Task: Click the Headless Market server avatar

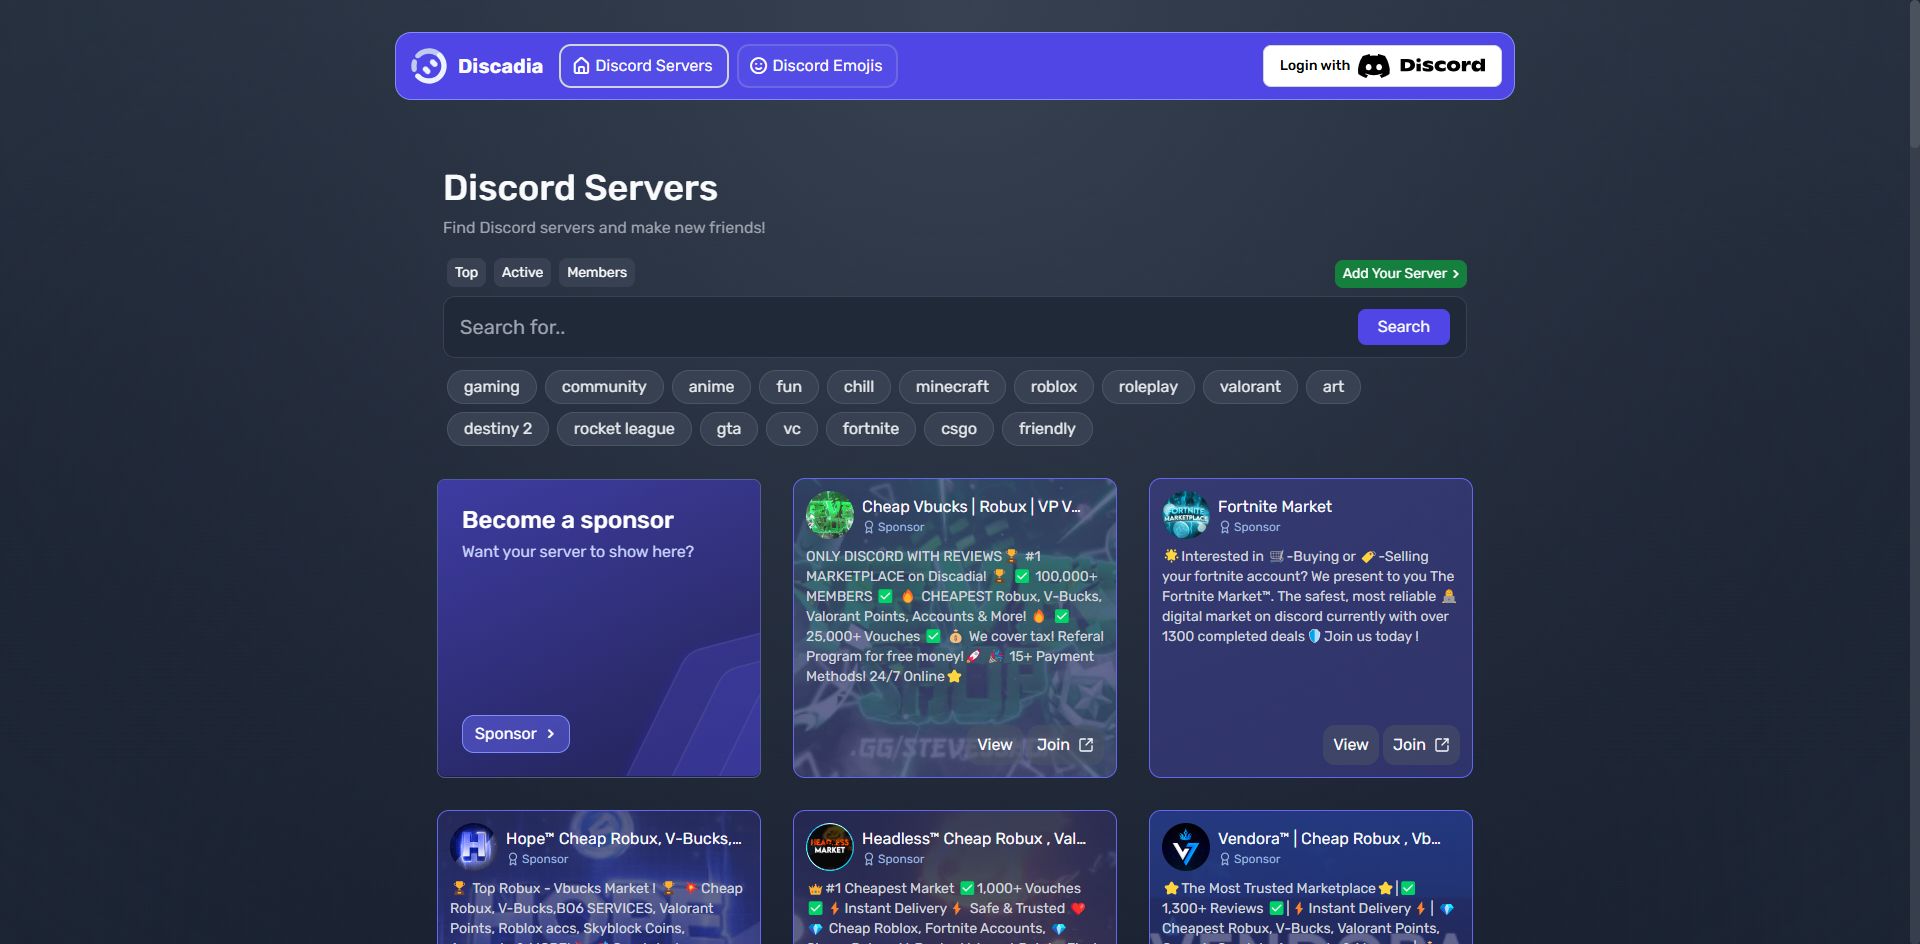Action: point(830,846)
